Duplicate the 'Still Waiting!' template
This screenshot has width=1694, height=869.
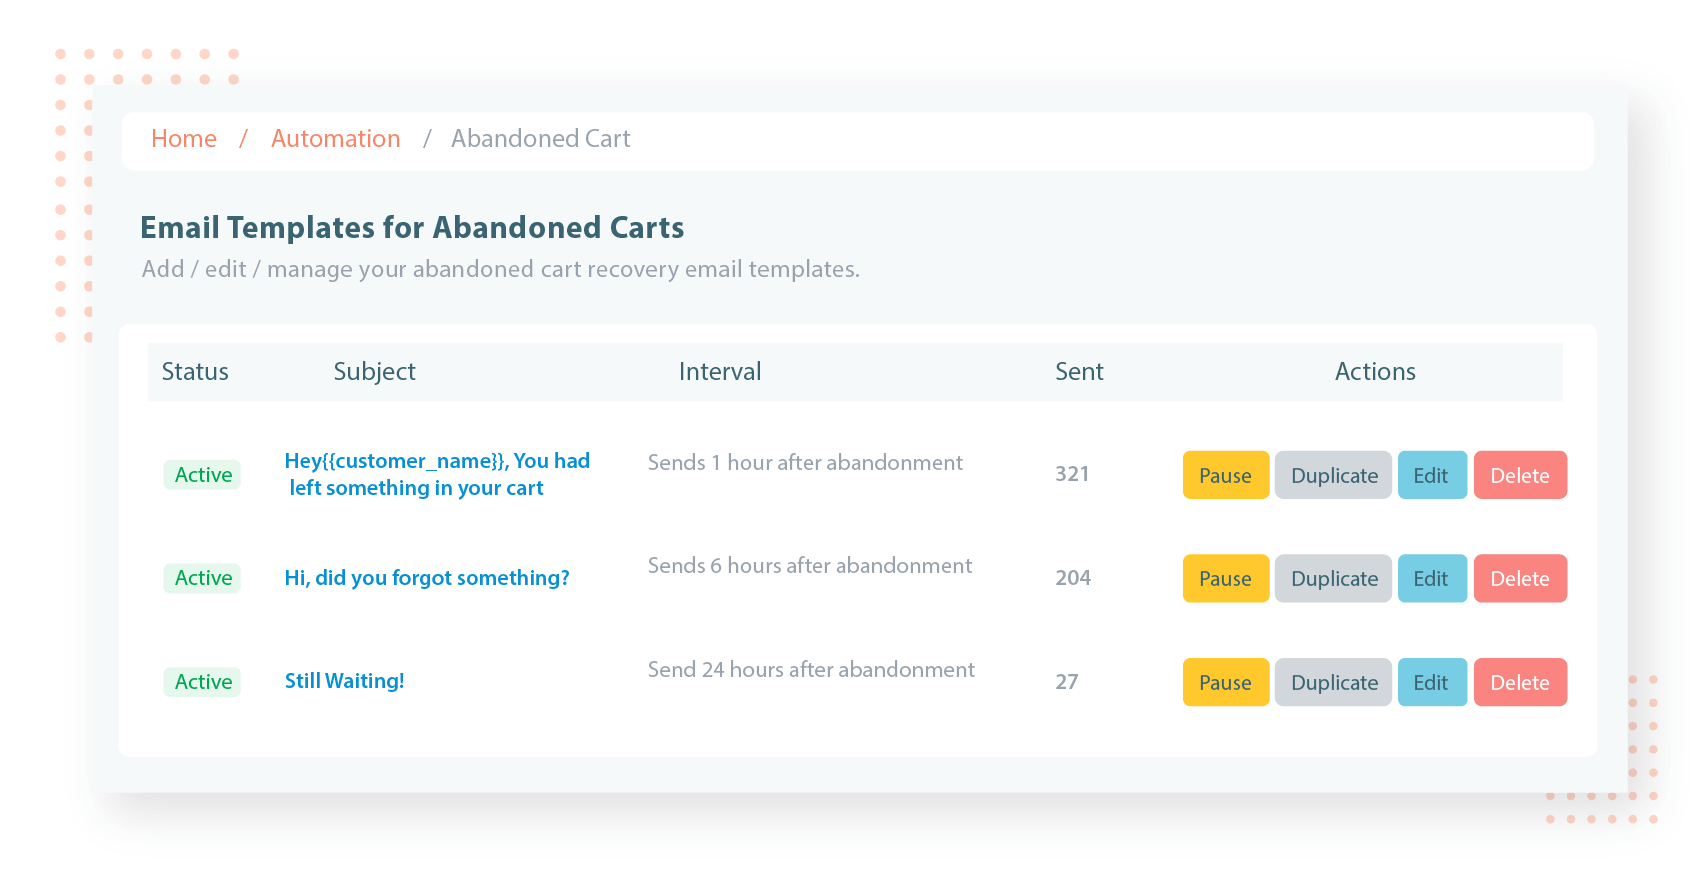[1334, 682]
